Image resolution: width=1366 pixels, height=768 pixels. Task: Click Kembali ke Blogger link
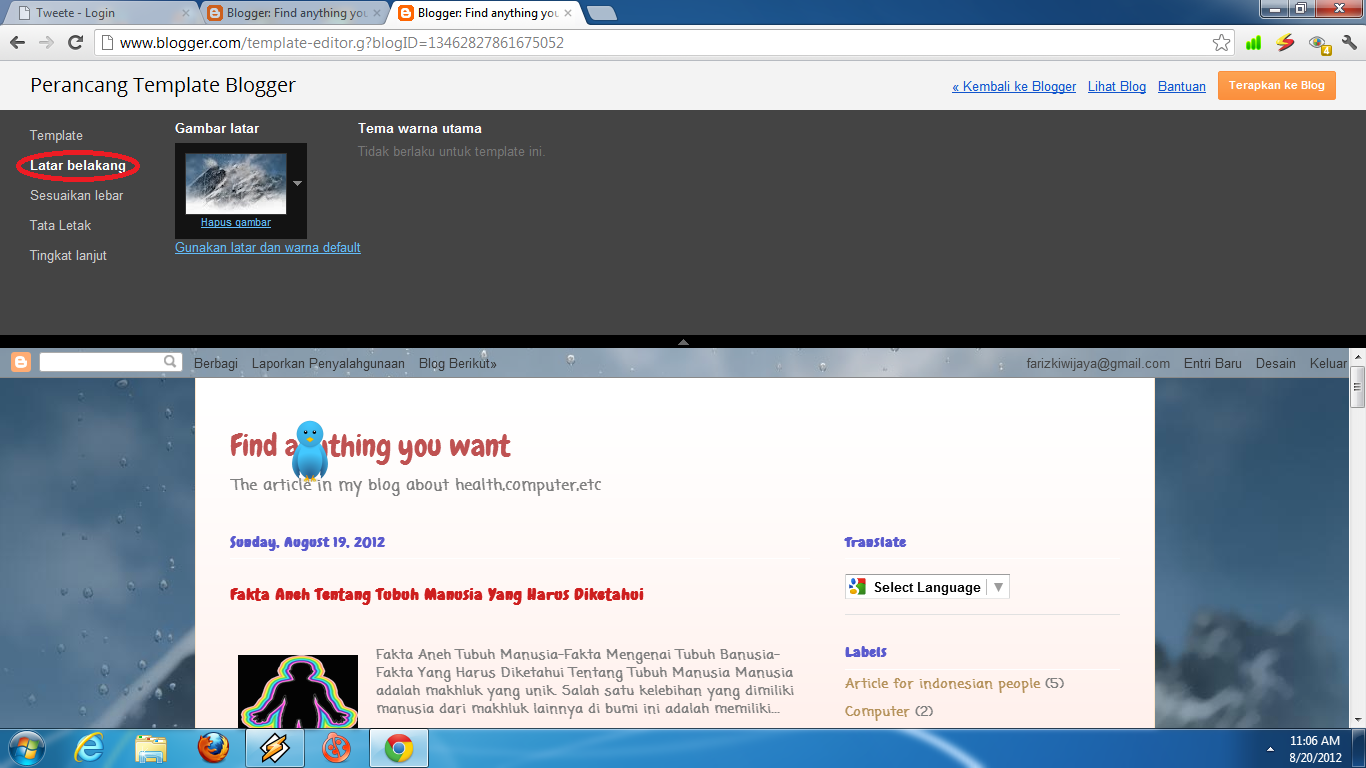click(1014, 86)
